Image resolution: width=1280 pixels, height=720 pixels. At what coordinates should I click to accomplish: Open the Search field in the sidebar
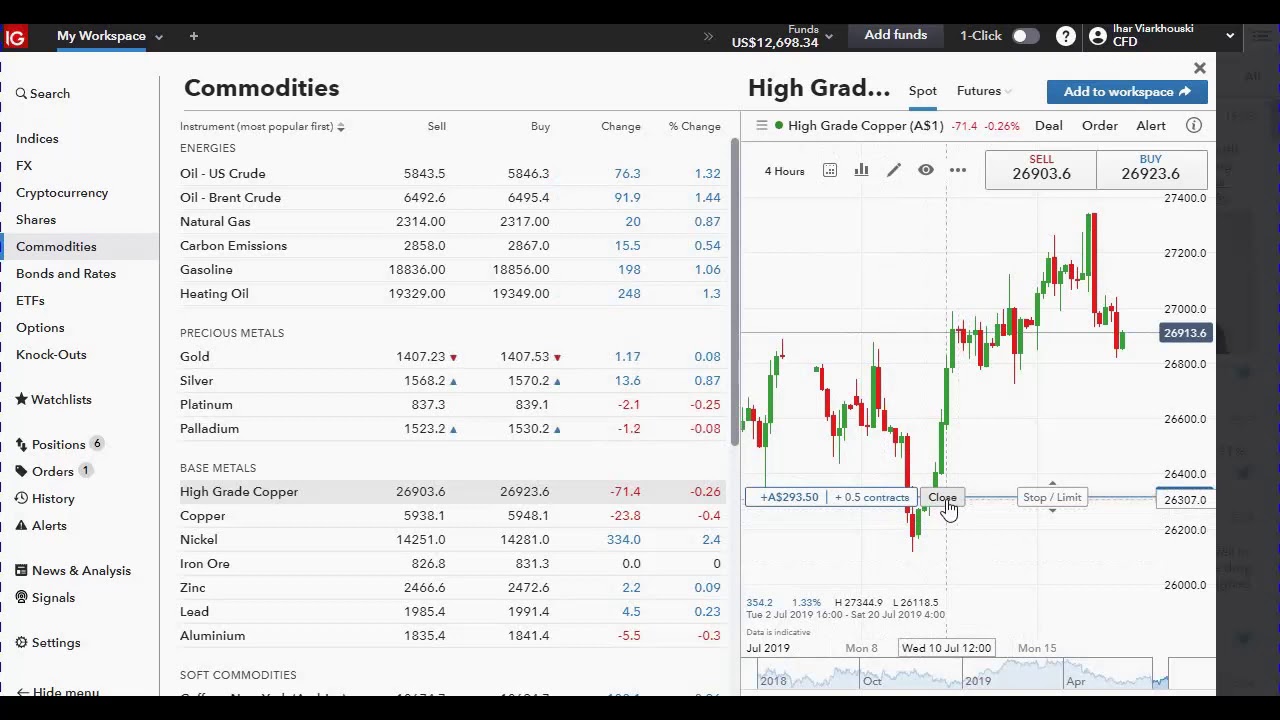point(43,94)
